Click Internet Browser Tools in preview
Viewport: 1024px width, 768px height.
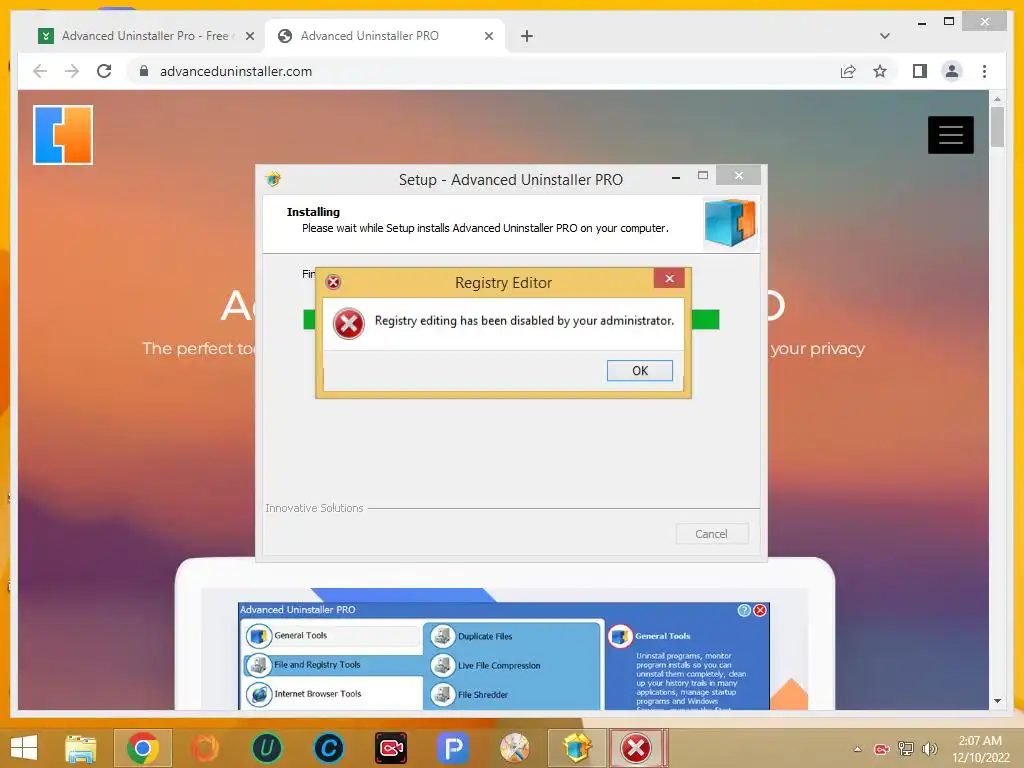317,694
